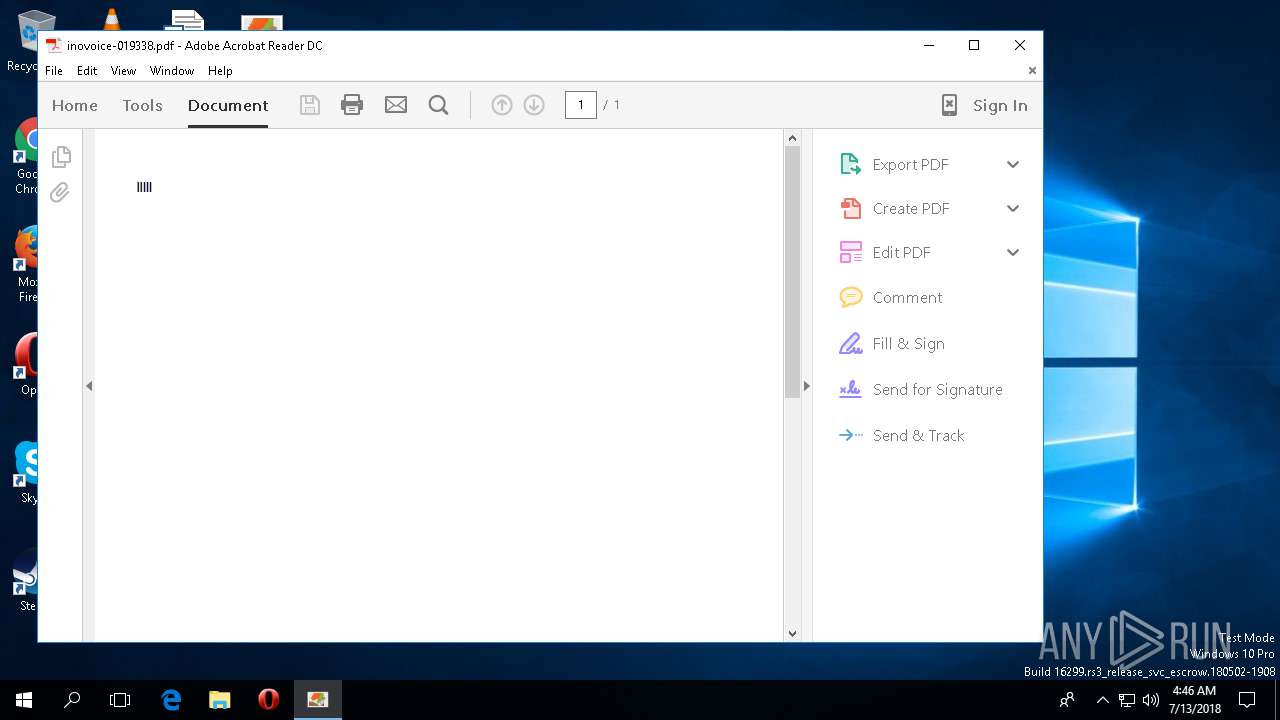
Task: Switch to the Tools tab
Action: [142, 105]
